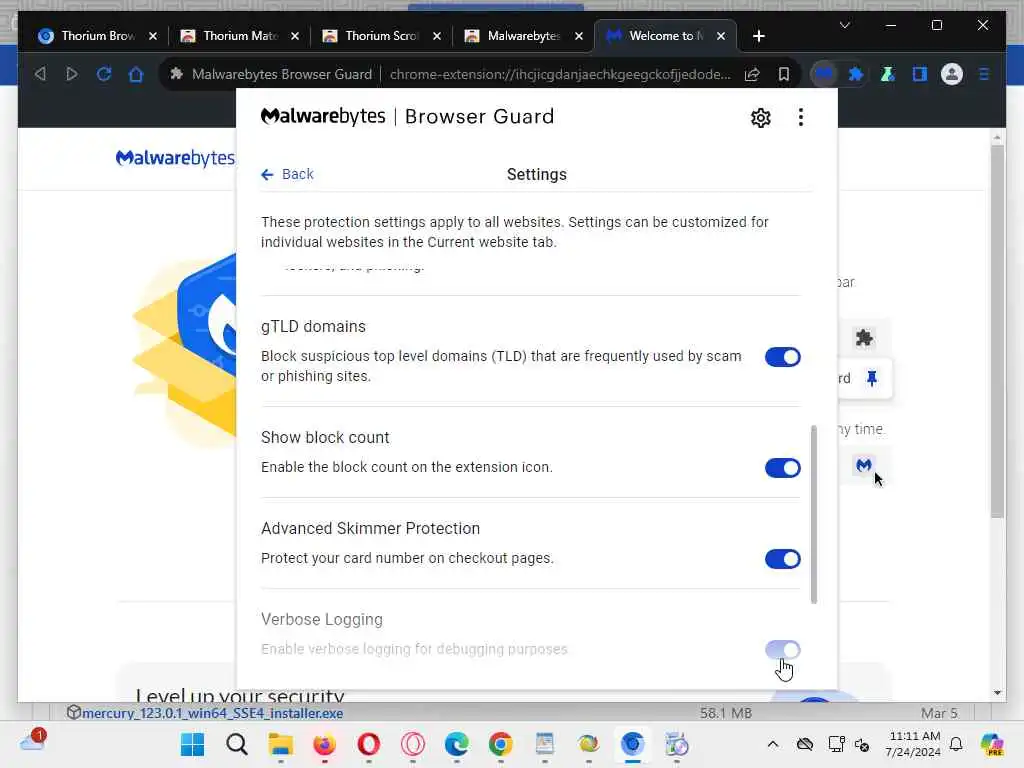Open a new browser tab
Screen dimensions: 1024x768
point(758,36)
